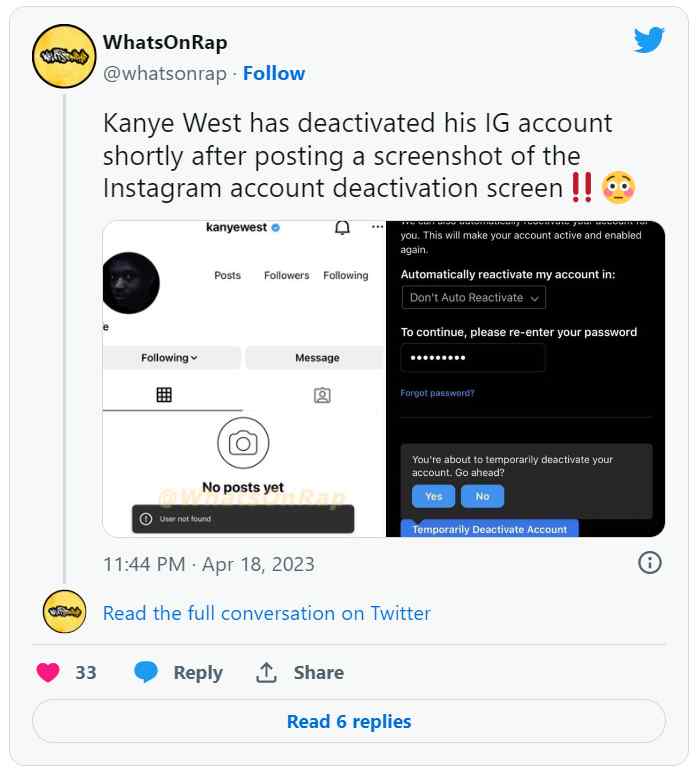Click the blue reply speech bubble icon

click(x=146, y=672)
